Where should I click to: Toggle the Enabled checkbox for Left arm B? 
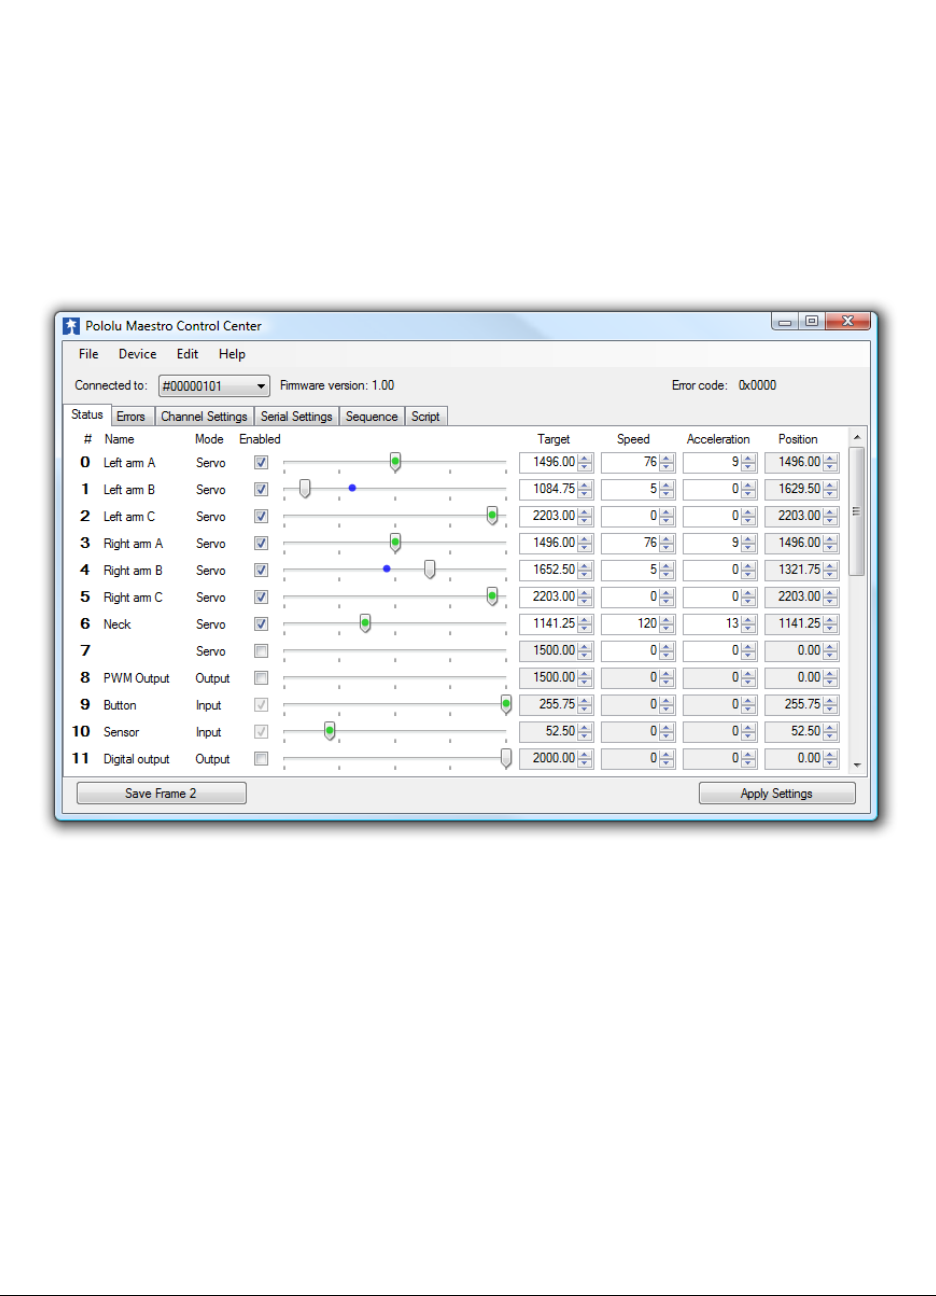coord(261,490)
